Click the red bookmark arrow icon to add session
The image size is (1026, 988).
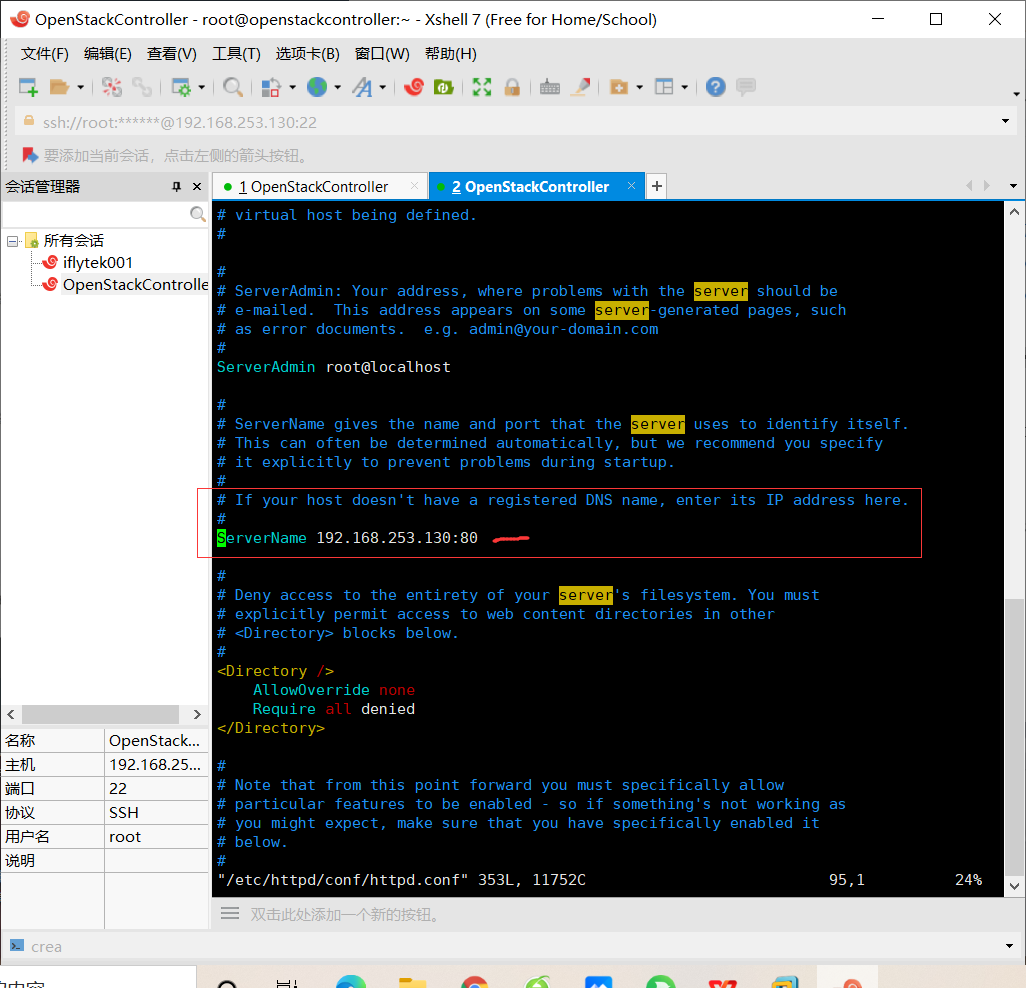pos(29,155)
